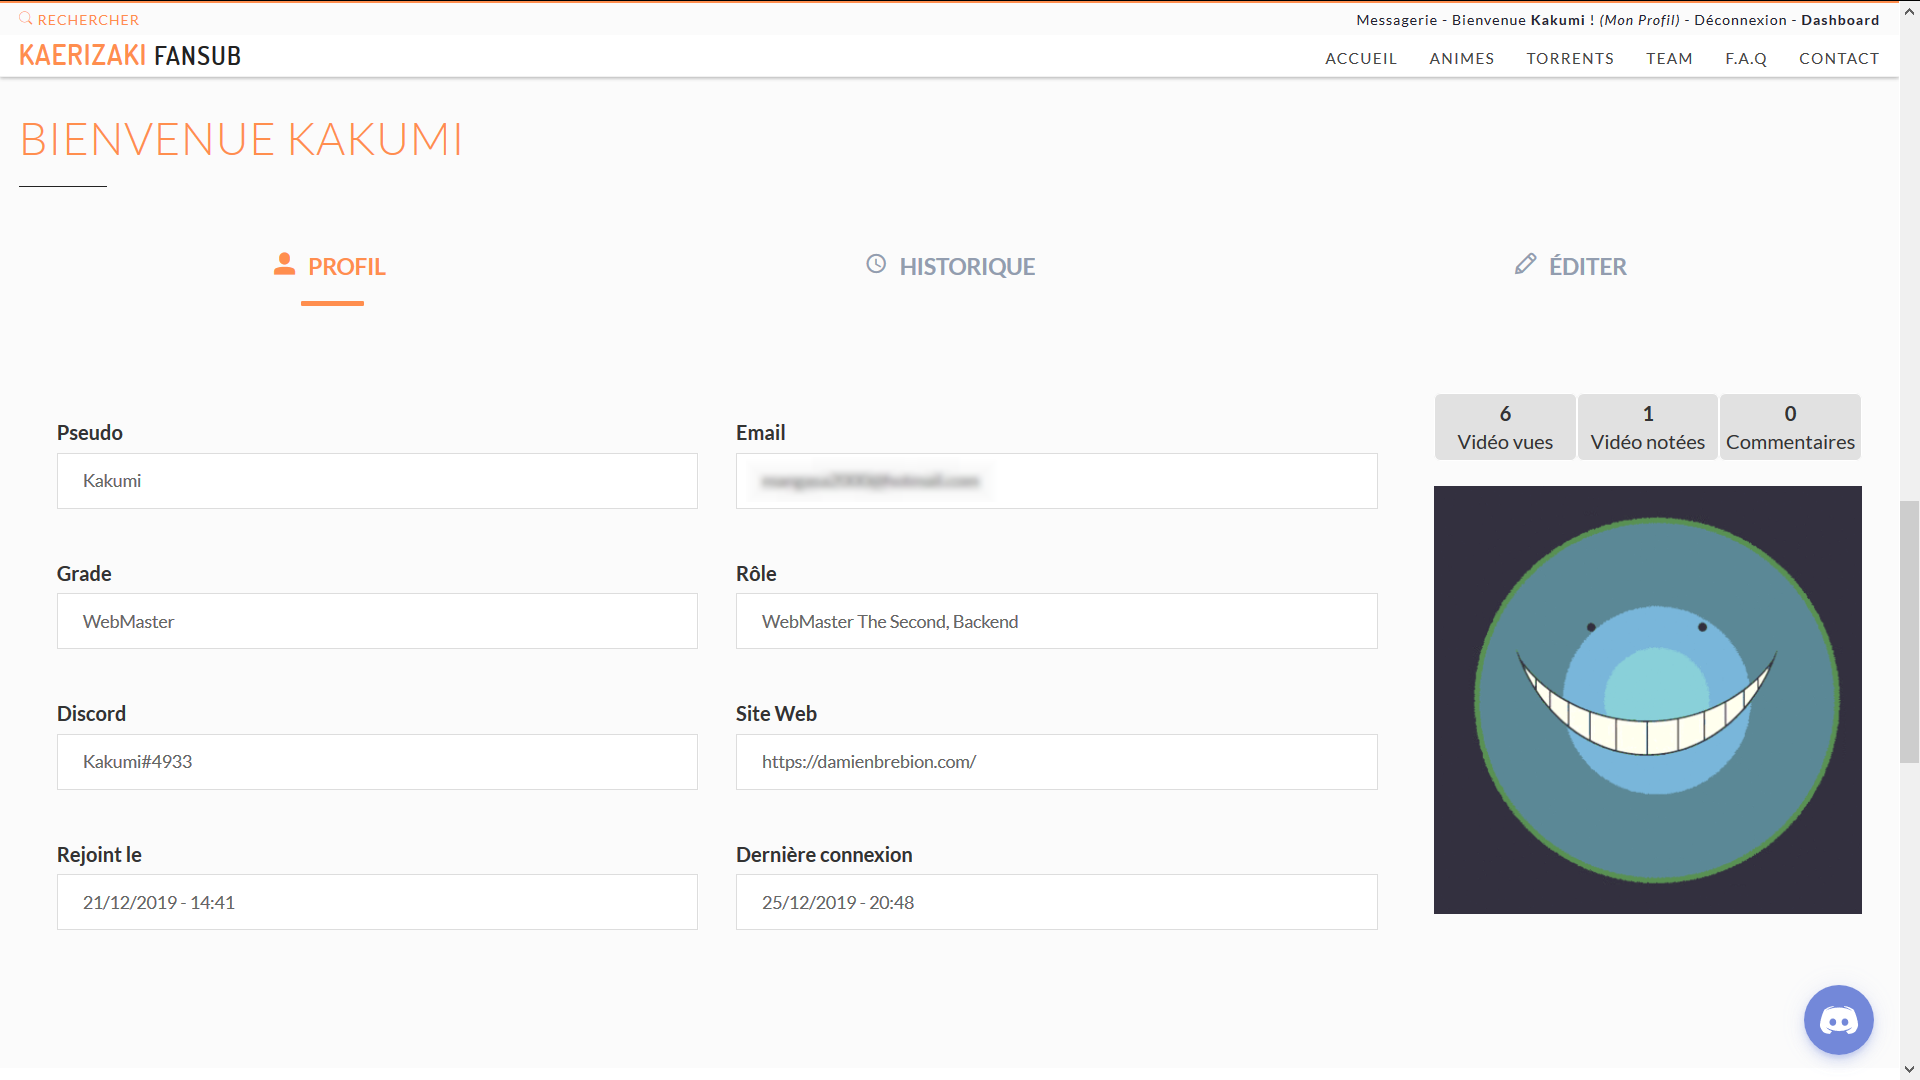This screenshot has height=1080, width=1920.
Task: Click the Site Web field URL
Action: [x=1056, y=762]
